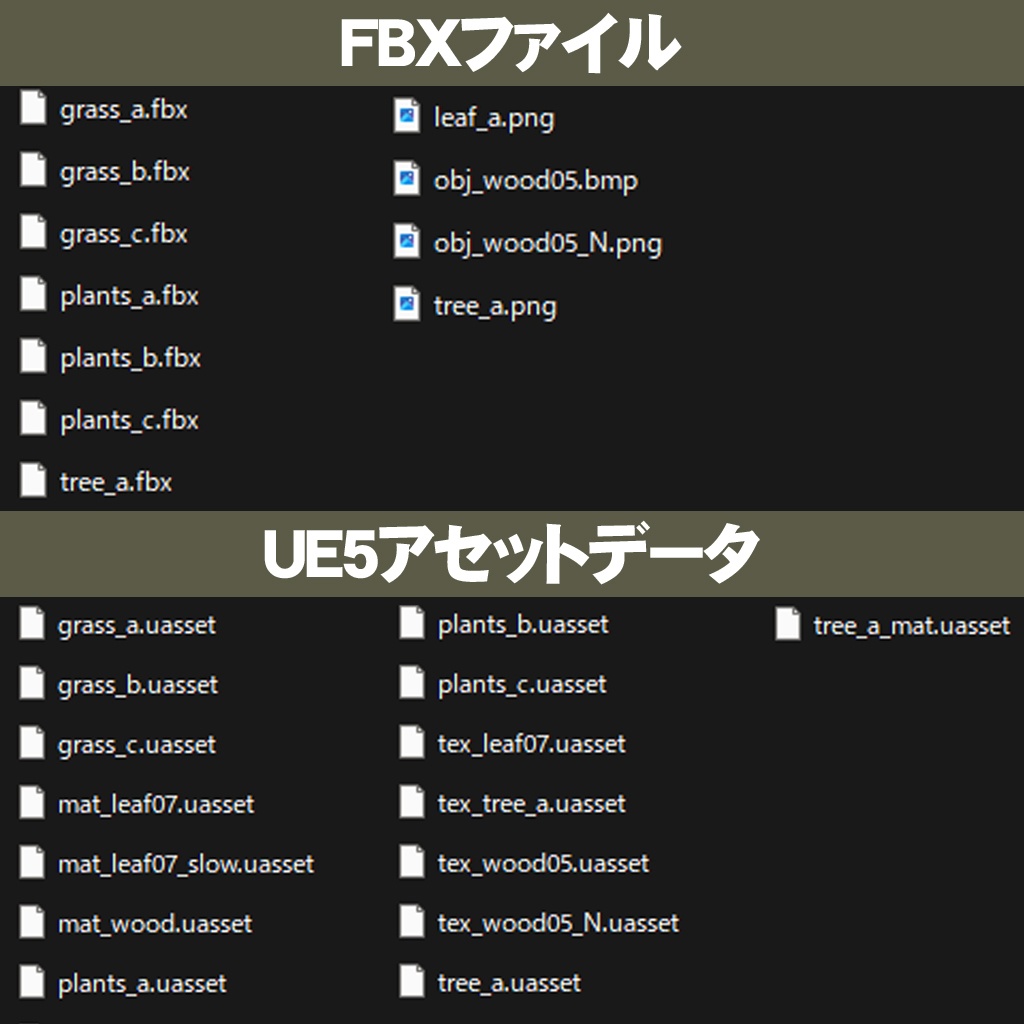The height and width of the screenshot is (1024, 1024).
Task: Select the tree_a.png image icon
Action: click(408, 306)
